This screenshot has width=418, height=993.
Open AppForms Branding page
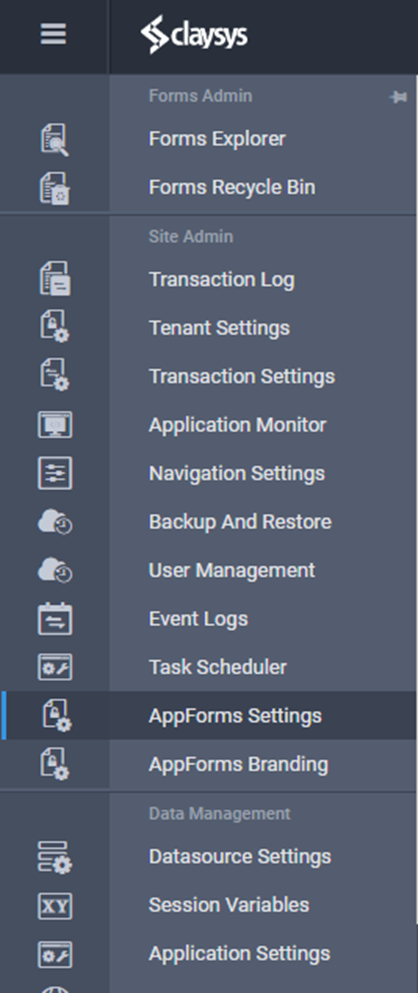click(x=238, y=764)
